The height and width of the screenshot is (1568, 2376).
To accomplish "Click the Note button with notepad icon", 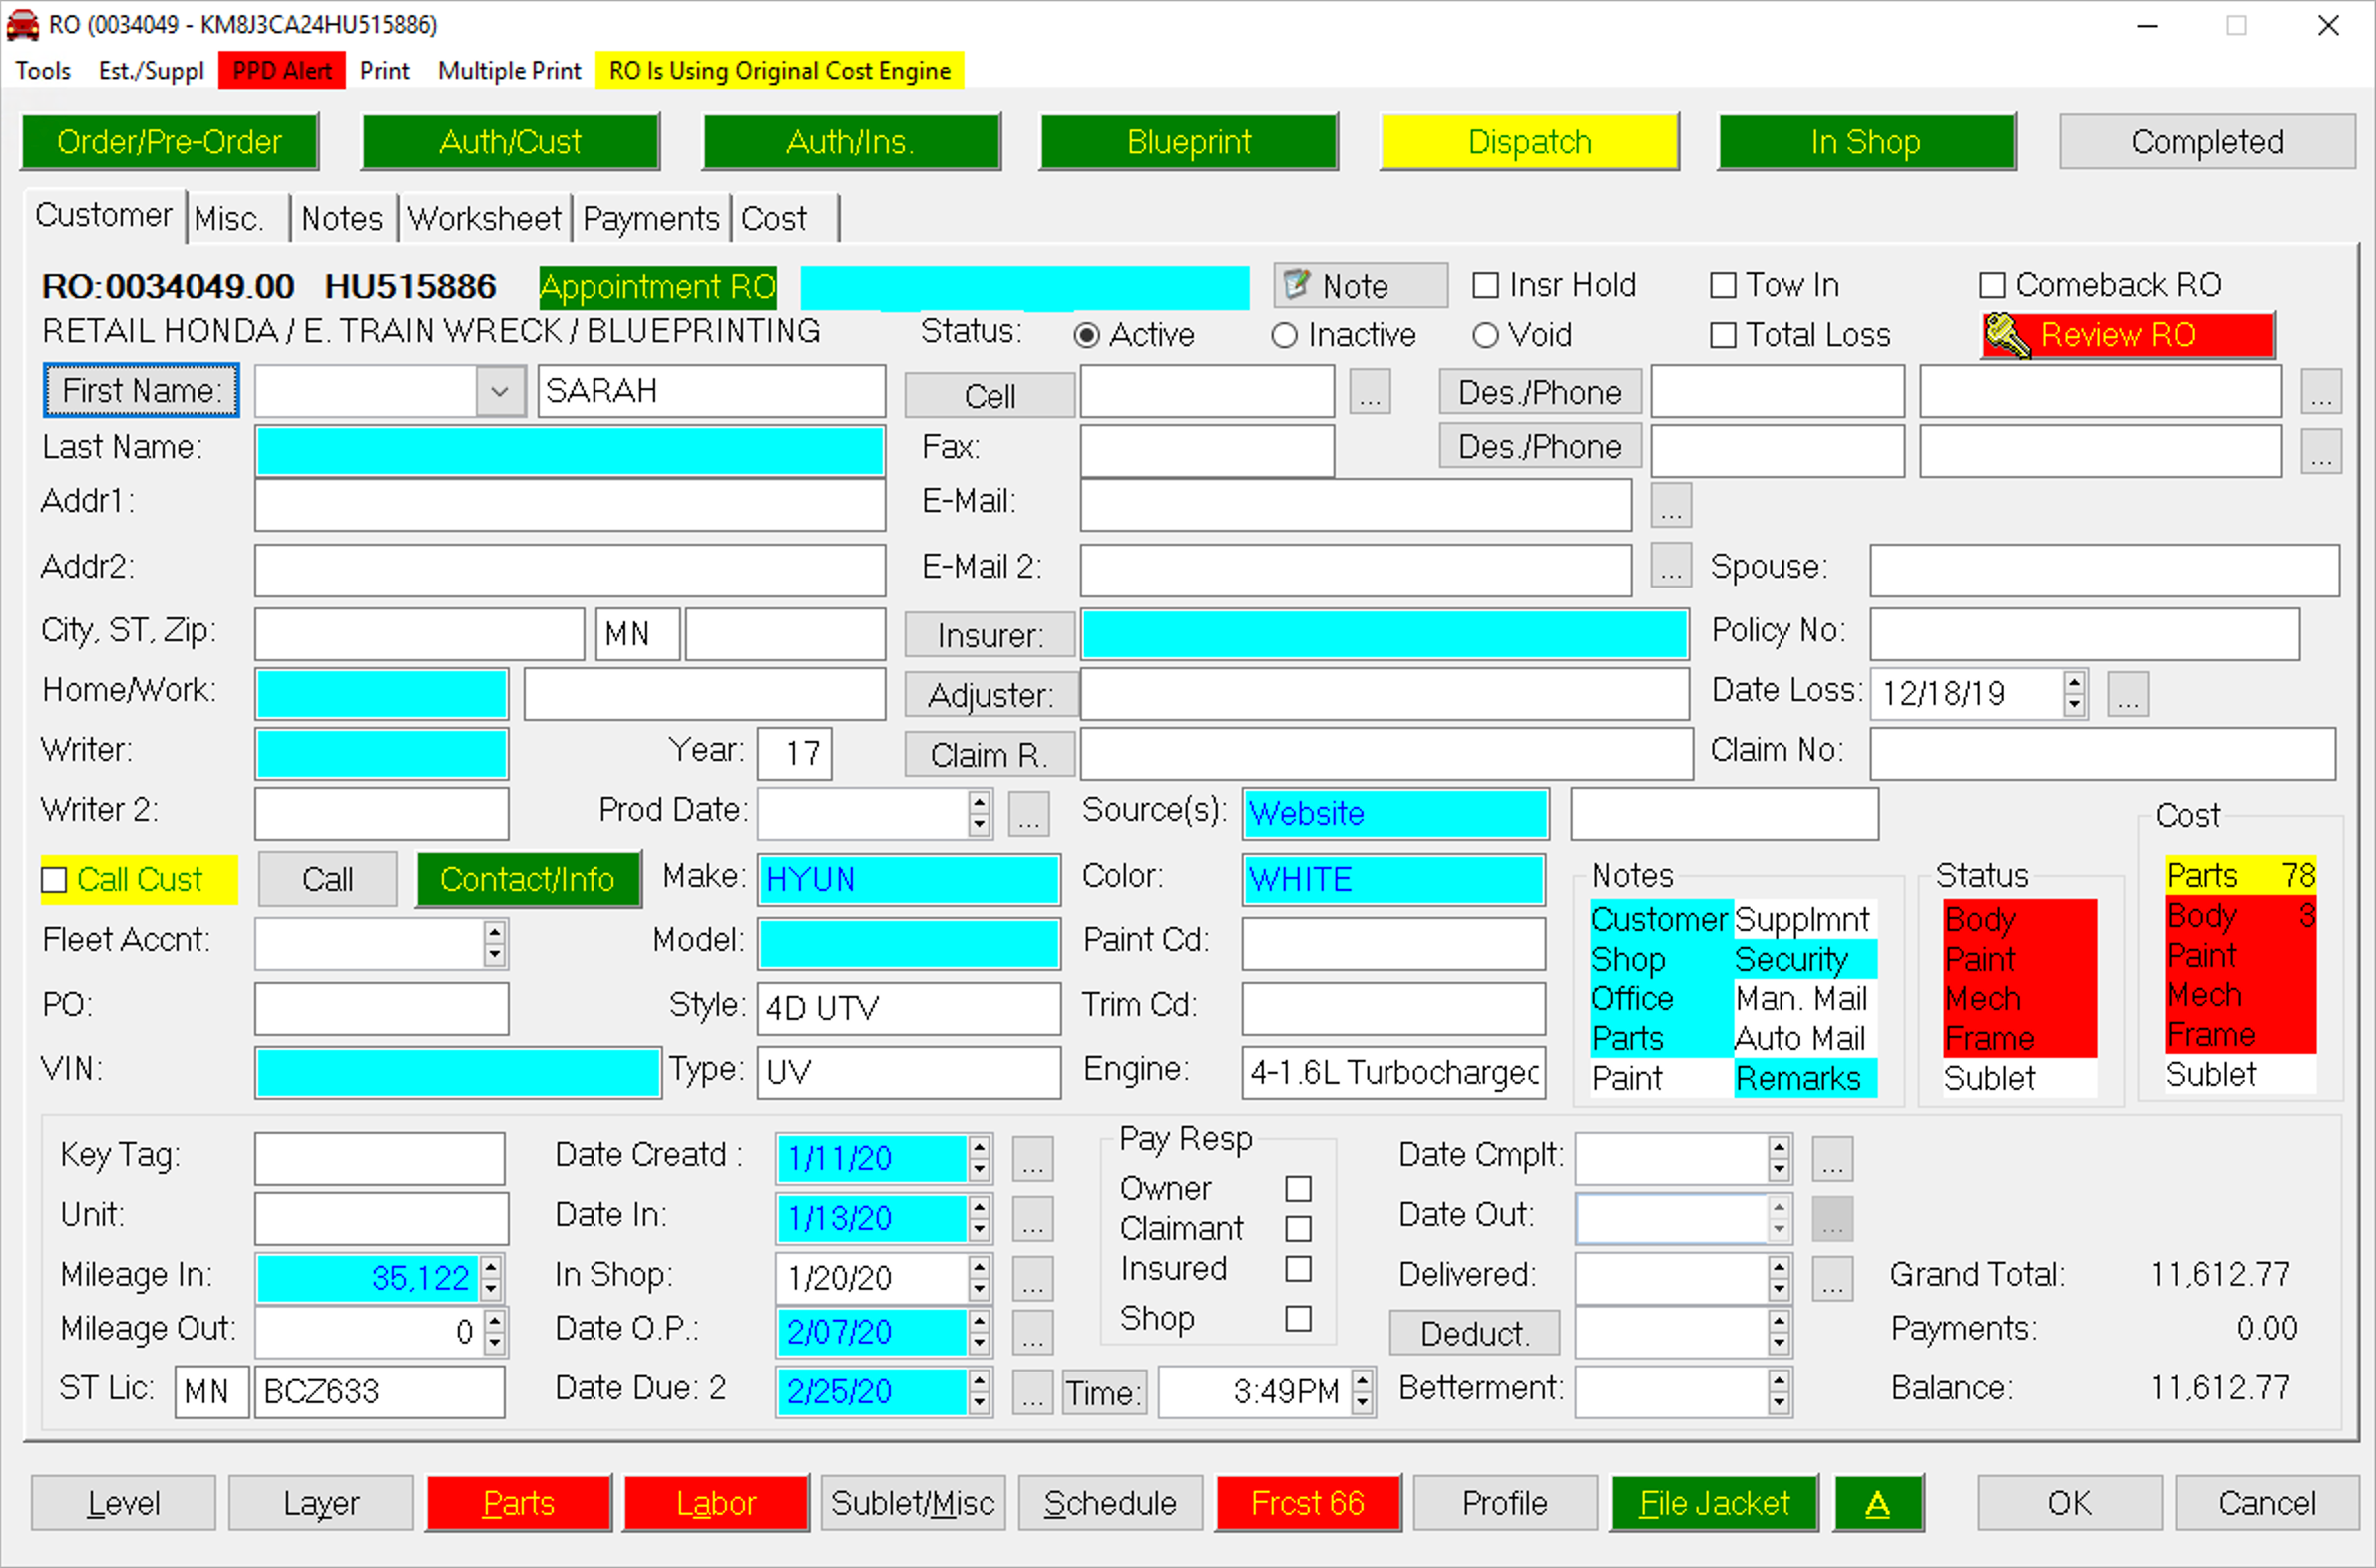I will [1359, 286].
